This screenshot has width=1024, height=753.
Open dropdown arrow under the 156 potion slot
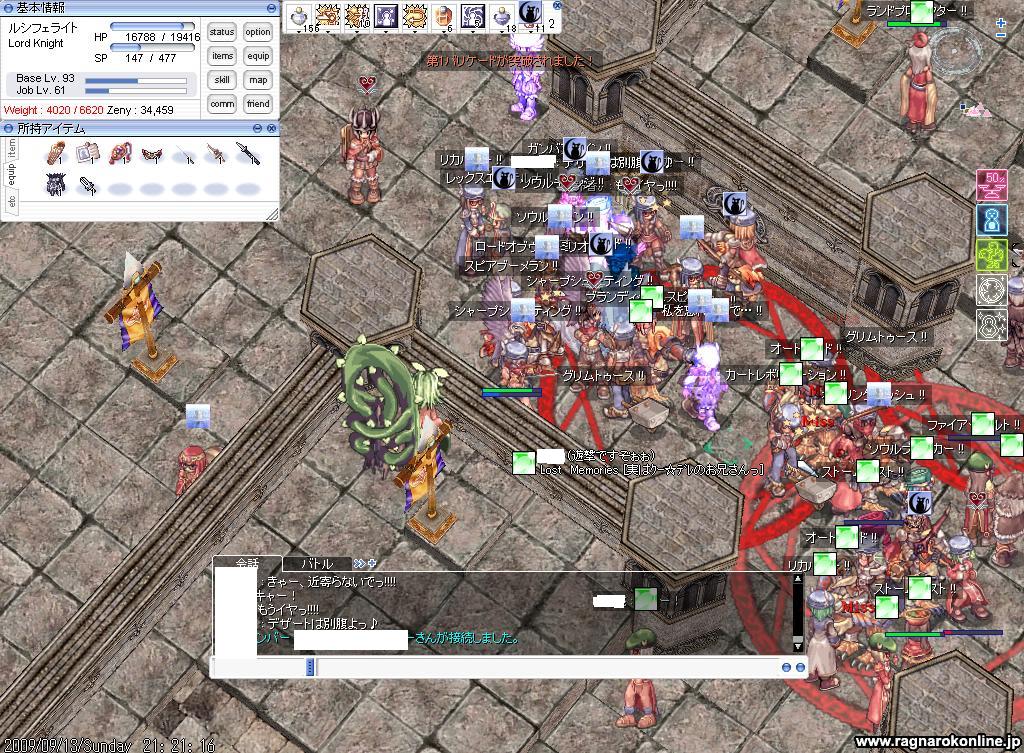(300, 31)
